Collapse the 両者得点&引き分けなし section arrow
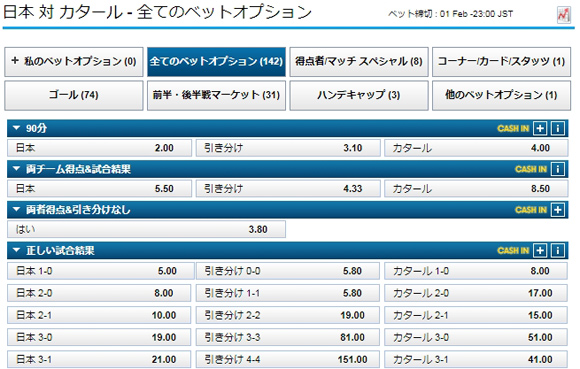This screenshot has height=369, width=580. (16, 209)
